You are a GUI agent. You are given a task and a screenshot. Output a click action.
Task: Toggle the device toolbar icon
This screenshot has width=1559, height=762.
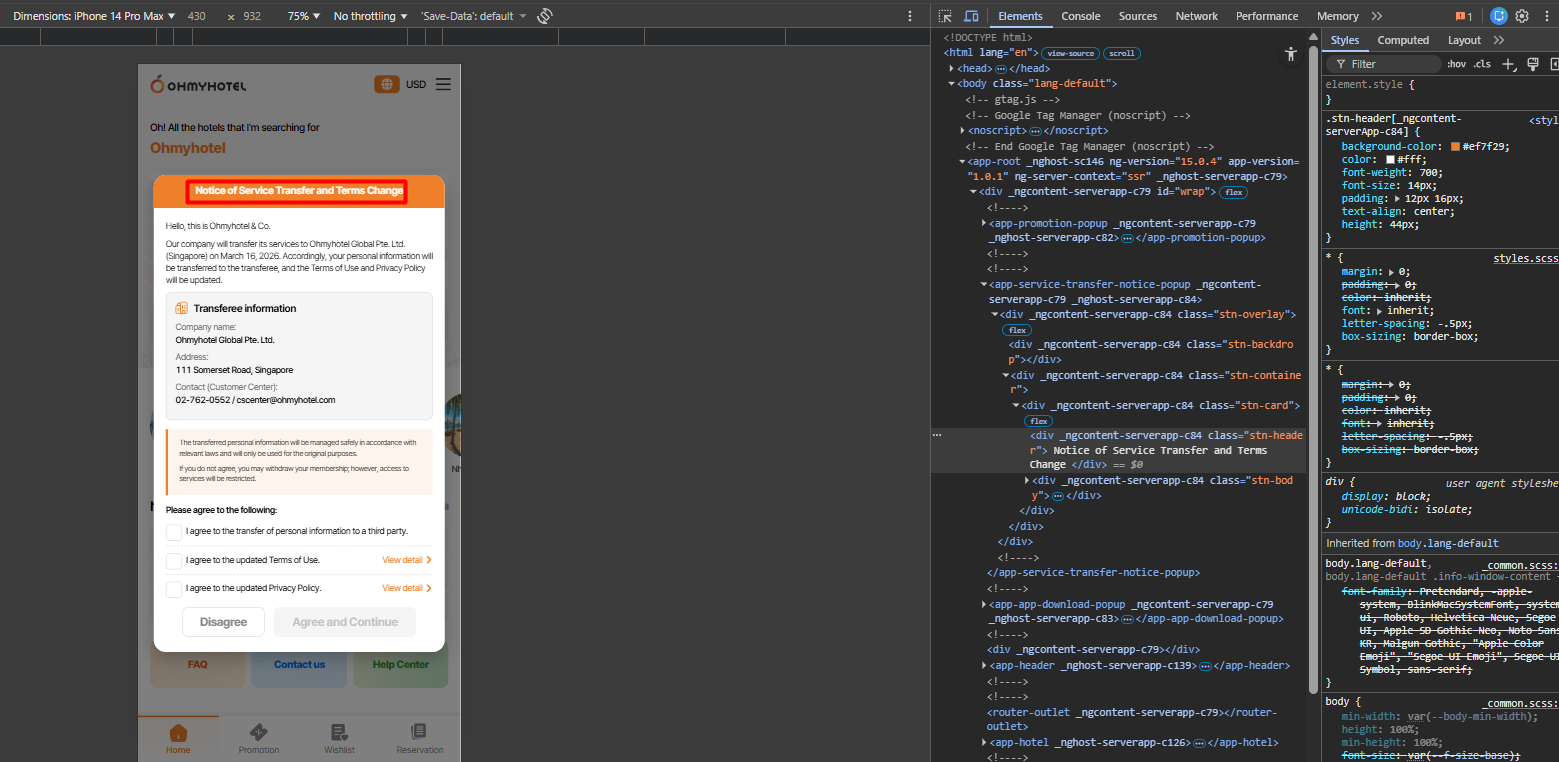(971, 16)
